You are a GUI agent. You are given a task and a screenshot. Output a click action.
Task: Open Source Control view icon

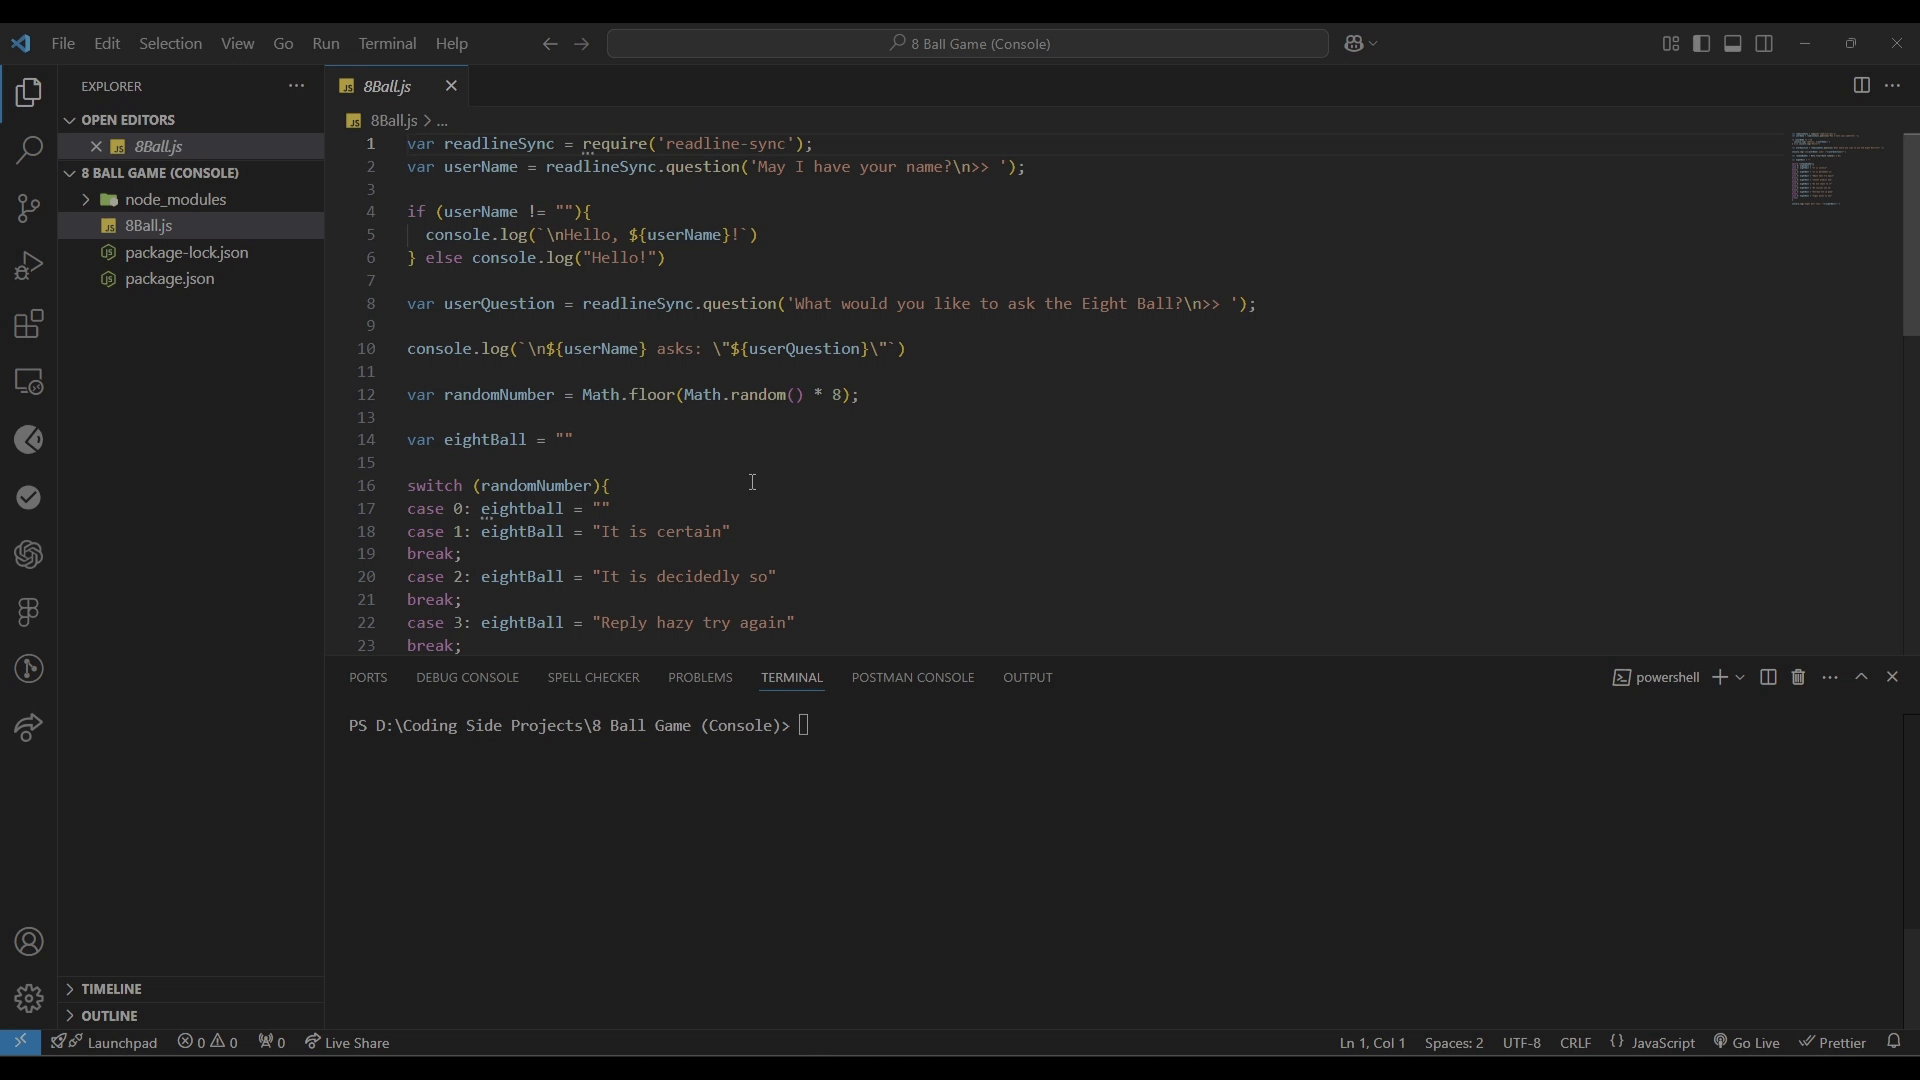pyautogui.click(x=29, y=208)
